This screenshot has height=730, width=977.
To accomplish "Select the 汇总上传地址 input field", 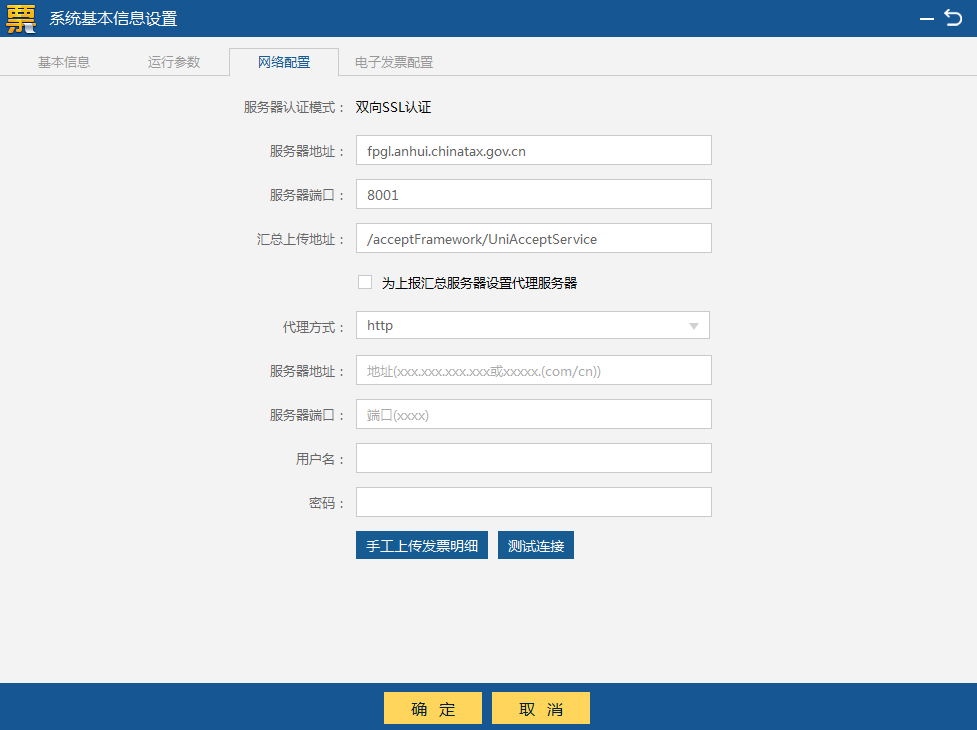I will point(533,237).
